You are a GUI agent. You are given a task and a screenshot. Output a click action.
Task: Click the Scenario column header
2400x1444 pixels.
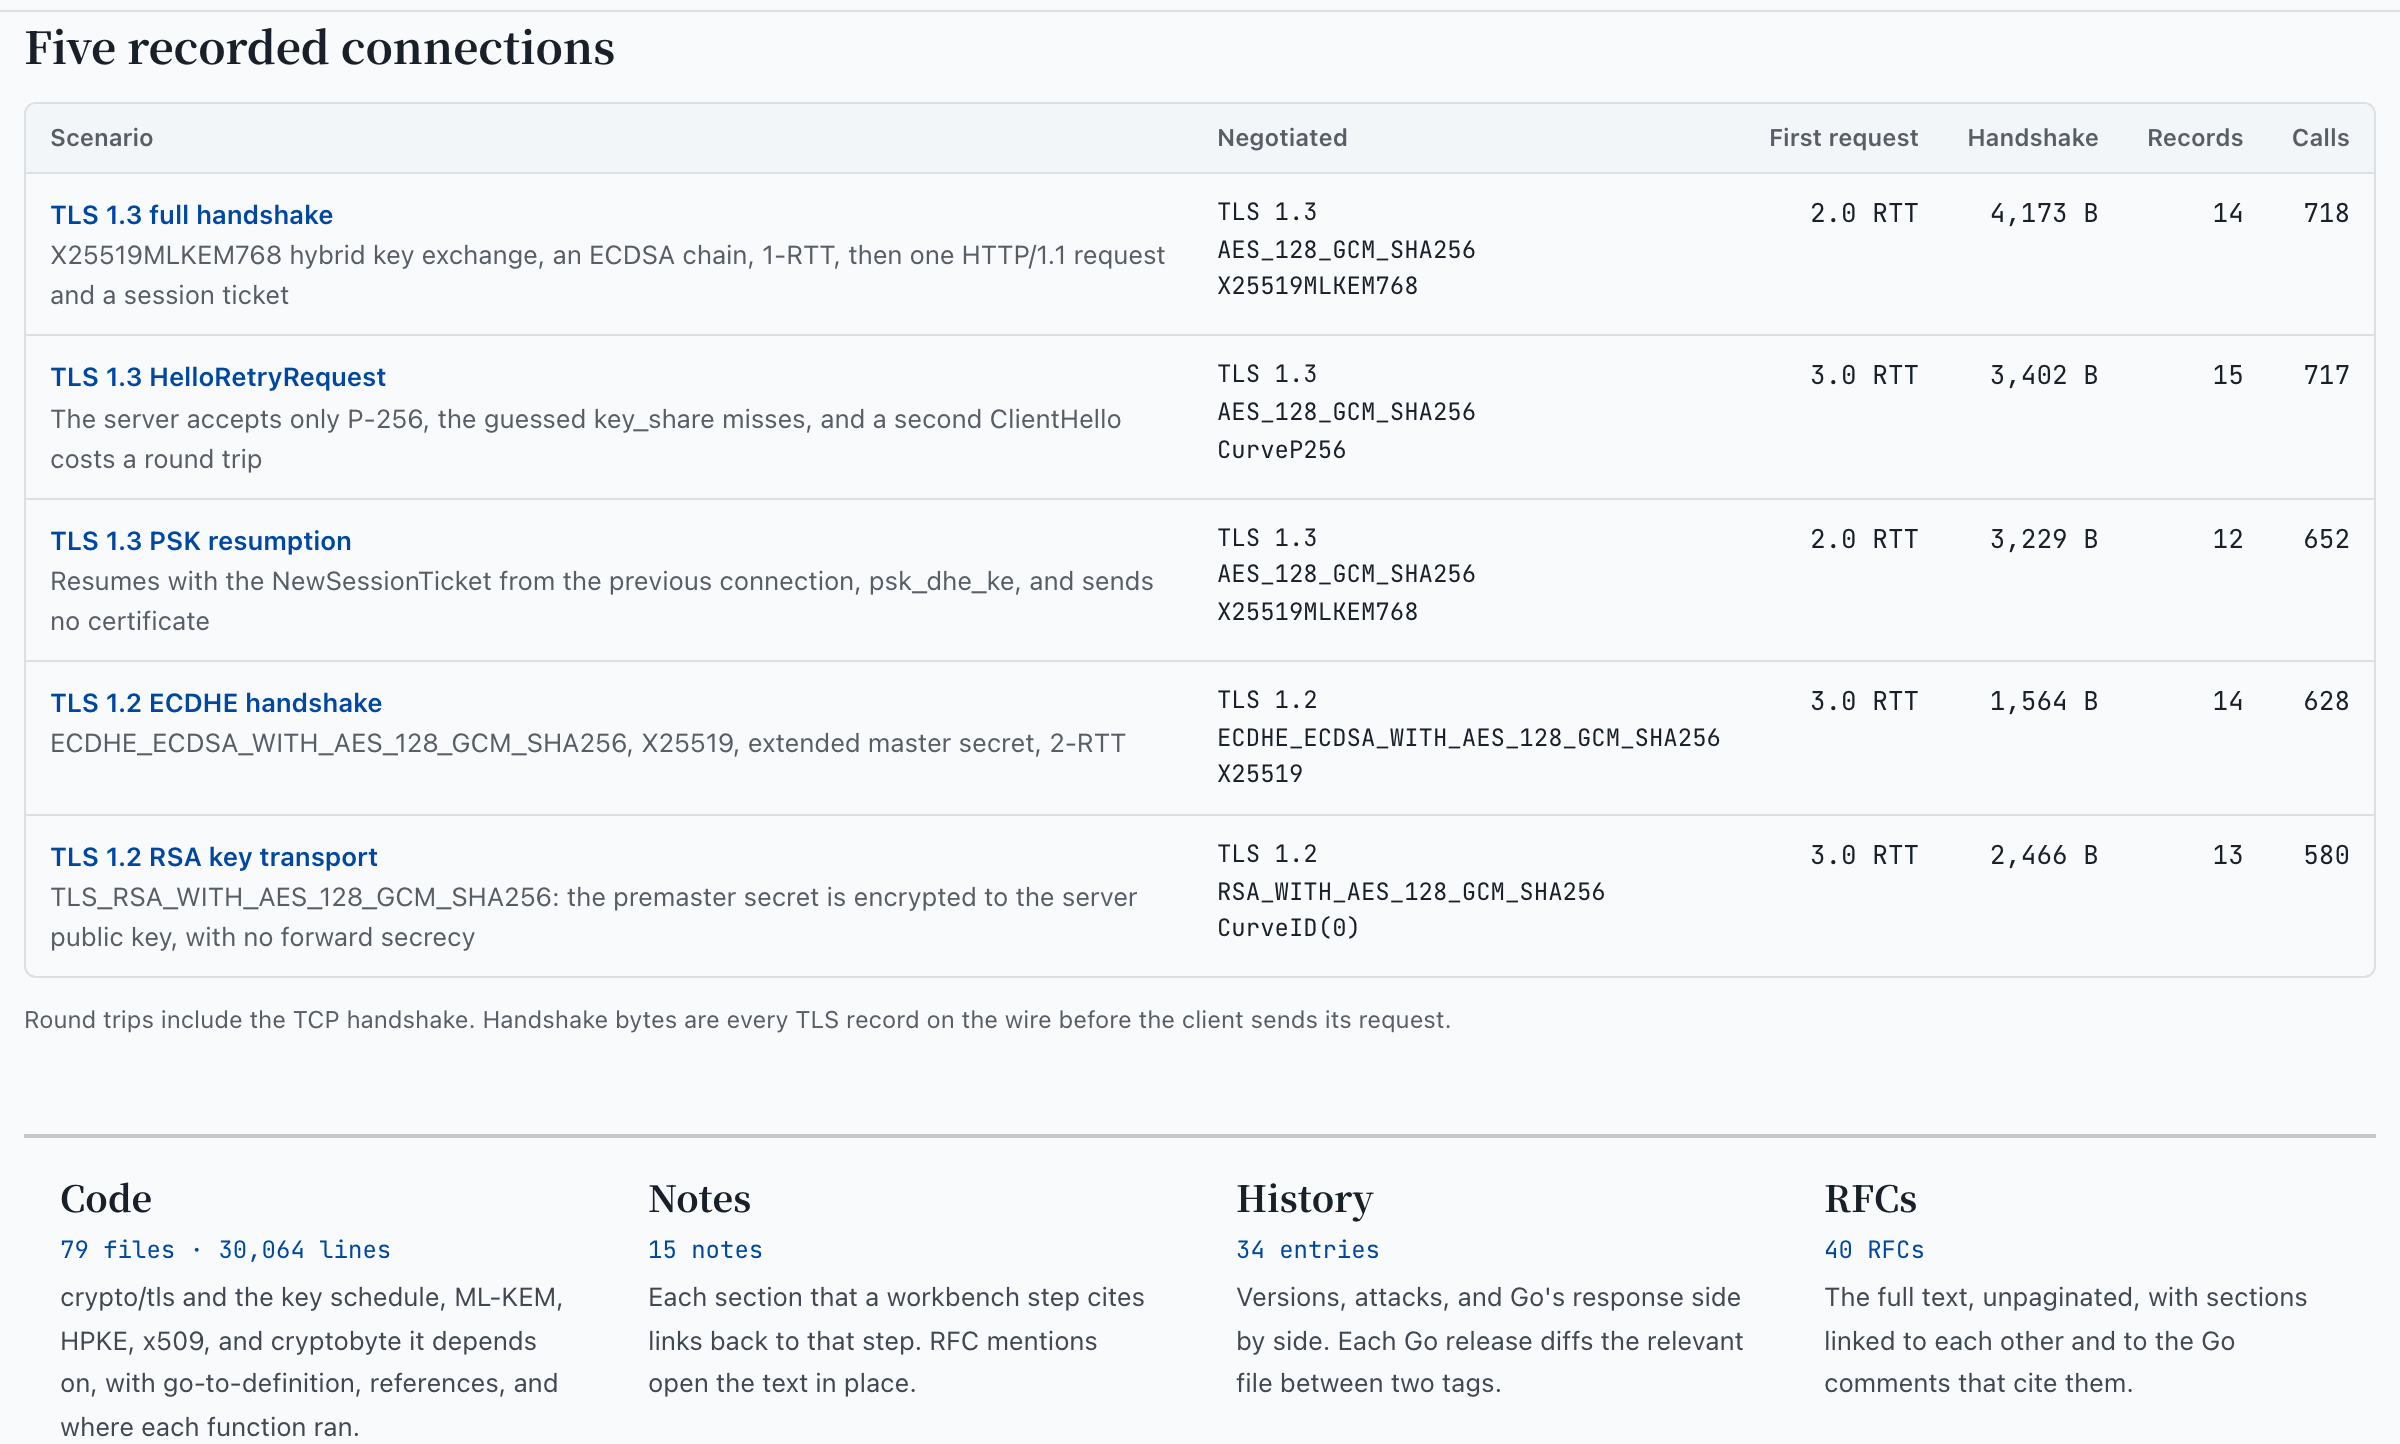click(x=102, y=138)
